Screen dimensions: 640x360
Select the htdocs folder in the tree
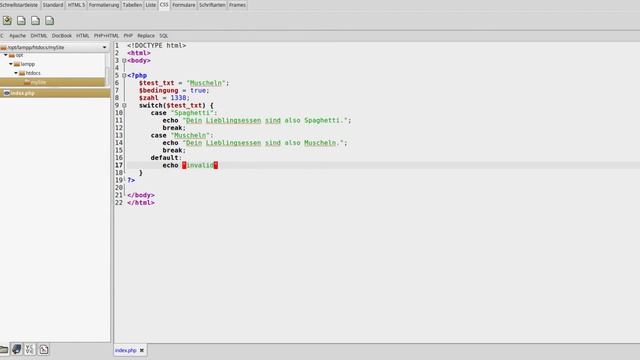33,73
